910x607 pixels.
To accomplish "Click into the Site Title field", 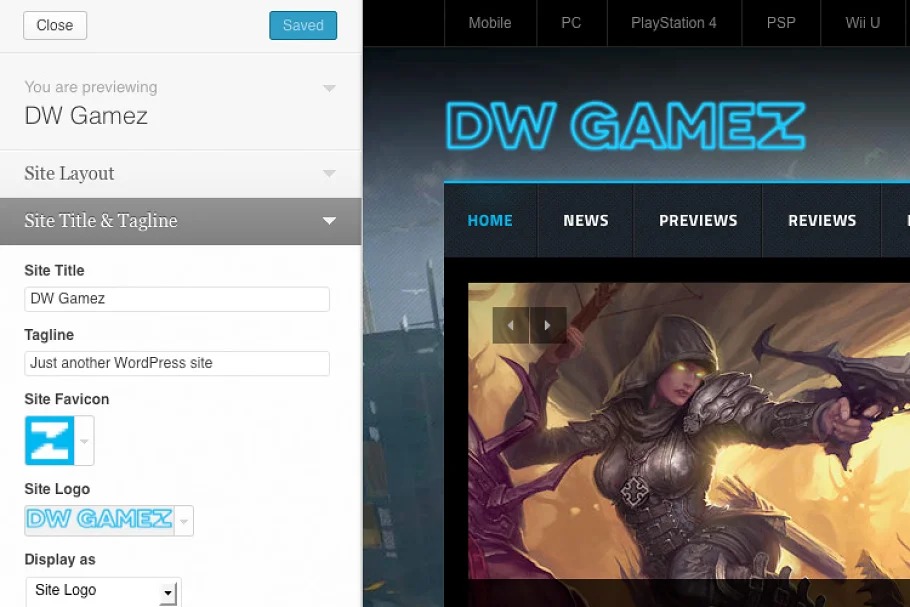I will click(177, 299).
